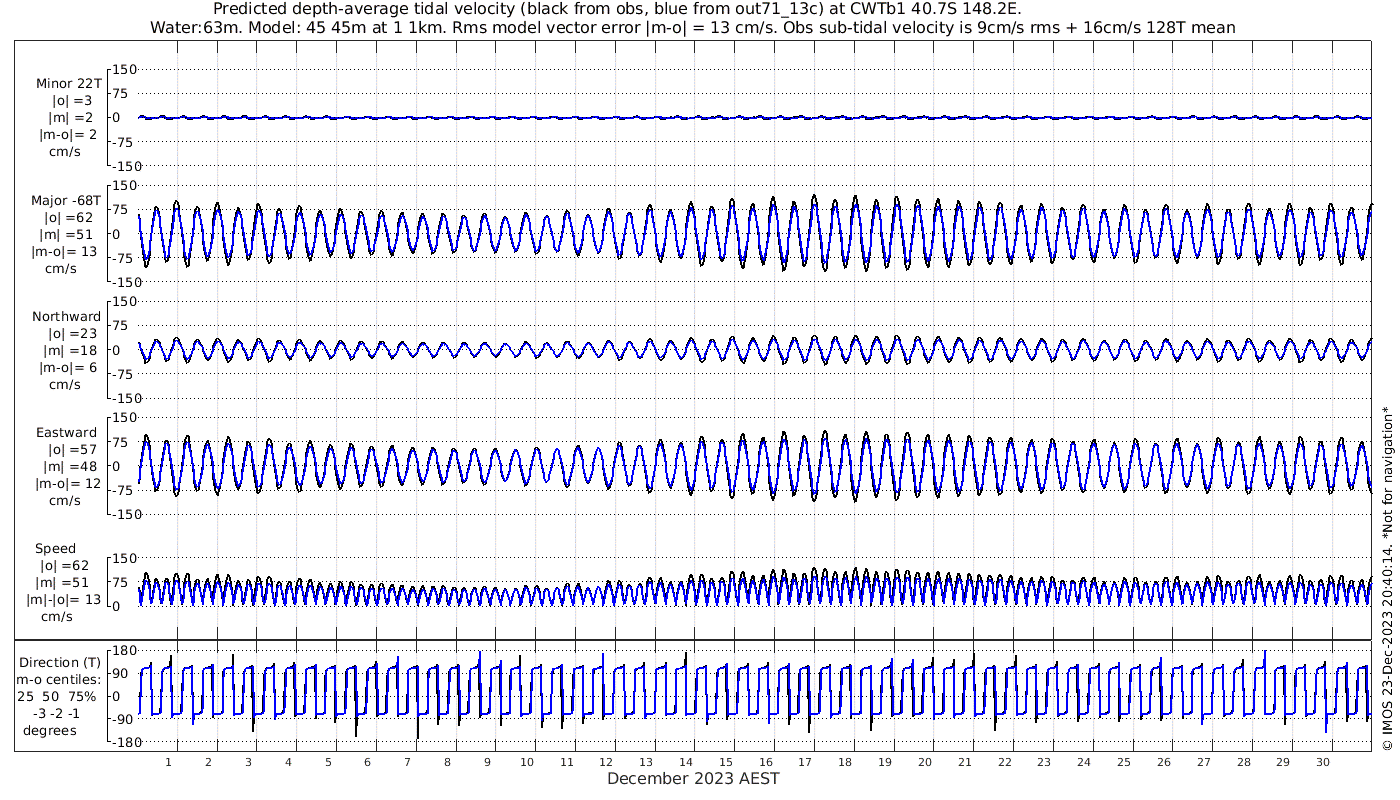Select the 'Direction (T)' panel label

point(60,663)
